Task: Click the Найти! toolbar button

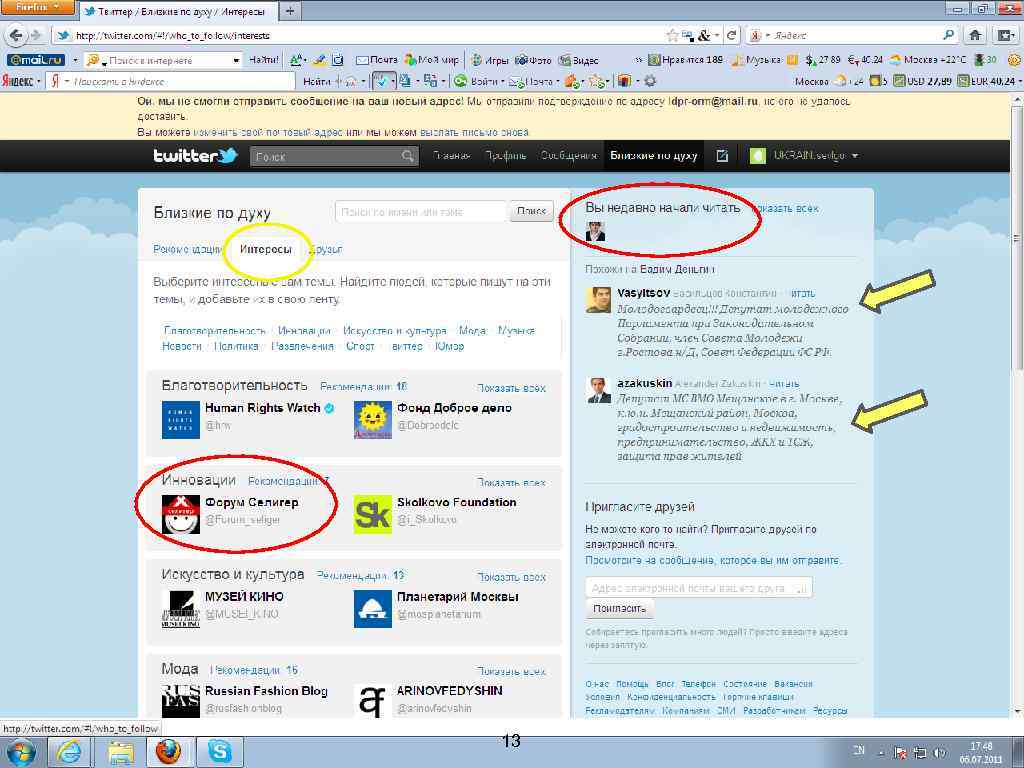Action: pos(264,60)
